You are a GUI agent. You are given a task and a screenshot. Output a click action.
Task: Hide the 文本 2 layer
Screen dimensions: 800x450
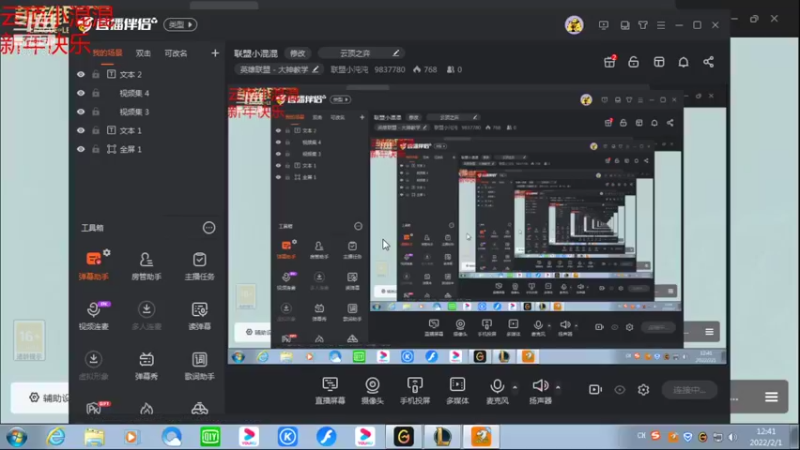point(81,74)
